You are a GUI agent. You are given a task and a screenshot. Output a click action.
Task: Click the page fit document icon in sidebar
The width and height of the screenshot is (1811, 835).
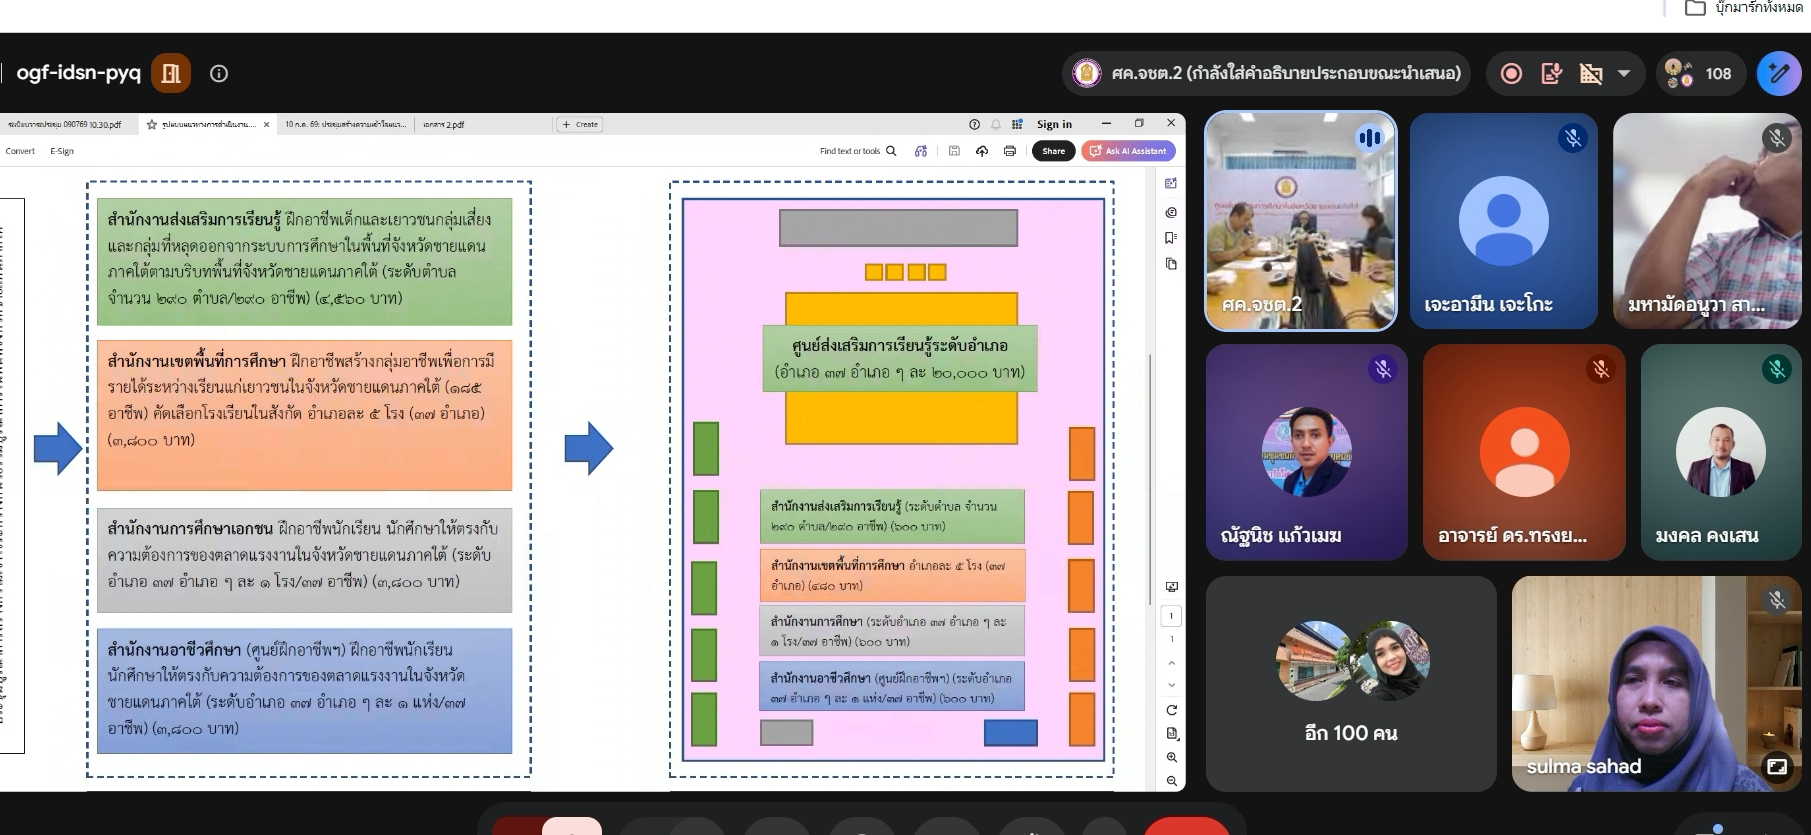[x=1172, y=734]
